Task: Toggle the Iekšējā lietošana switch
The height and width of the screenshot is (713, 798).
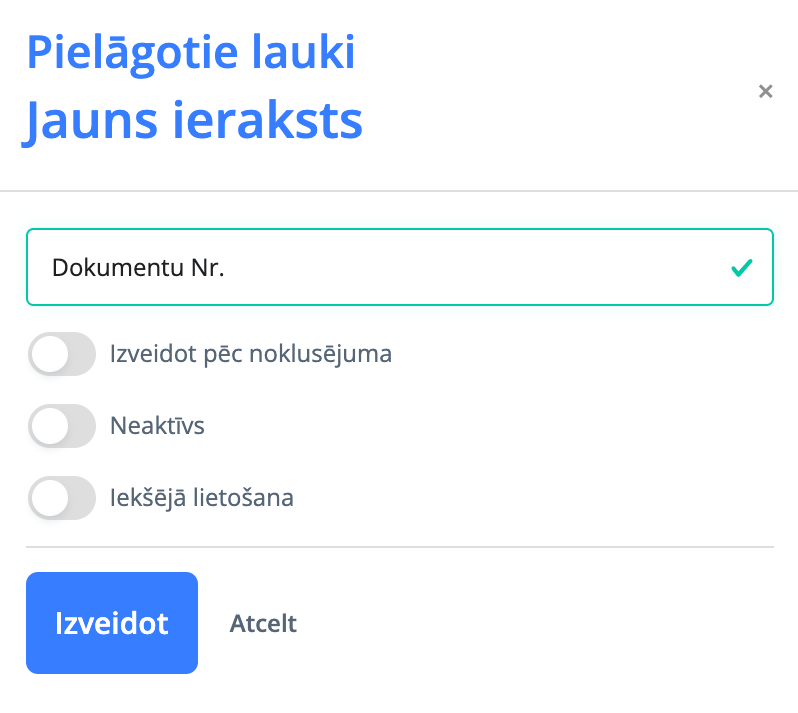Action: click(62, 498)
